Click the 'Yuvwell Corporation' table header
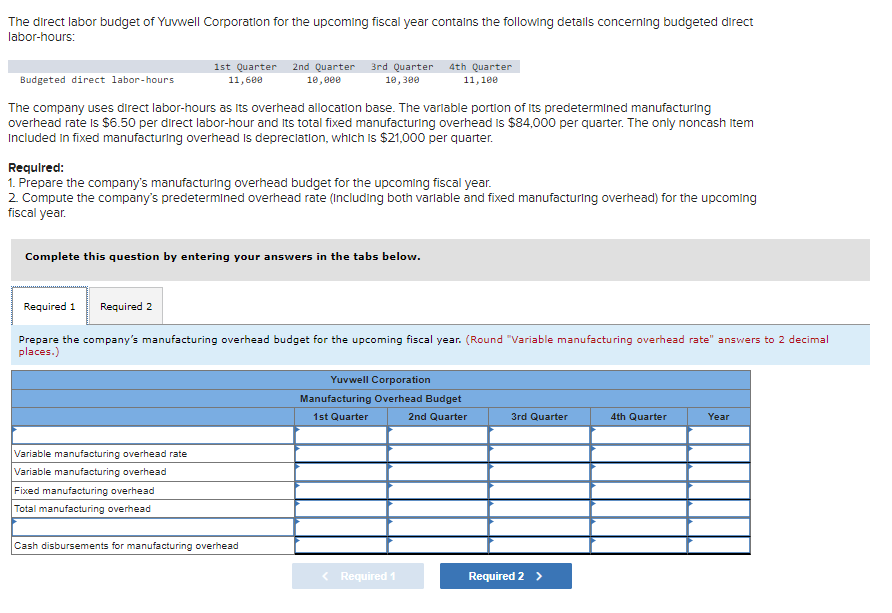This screenshot has height=613, width=892. [x=381, y=379]
